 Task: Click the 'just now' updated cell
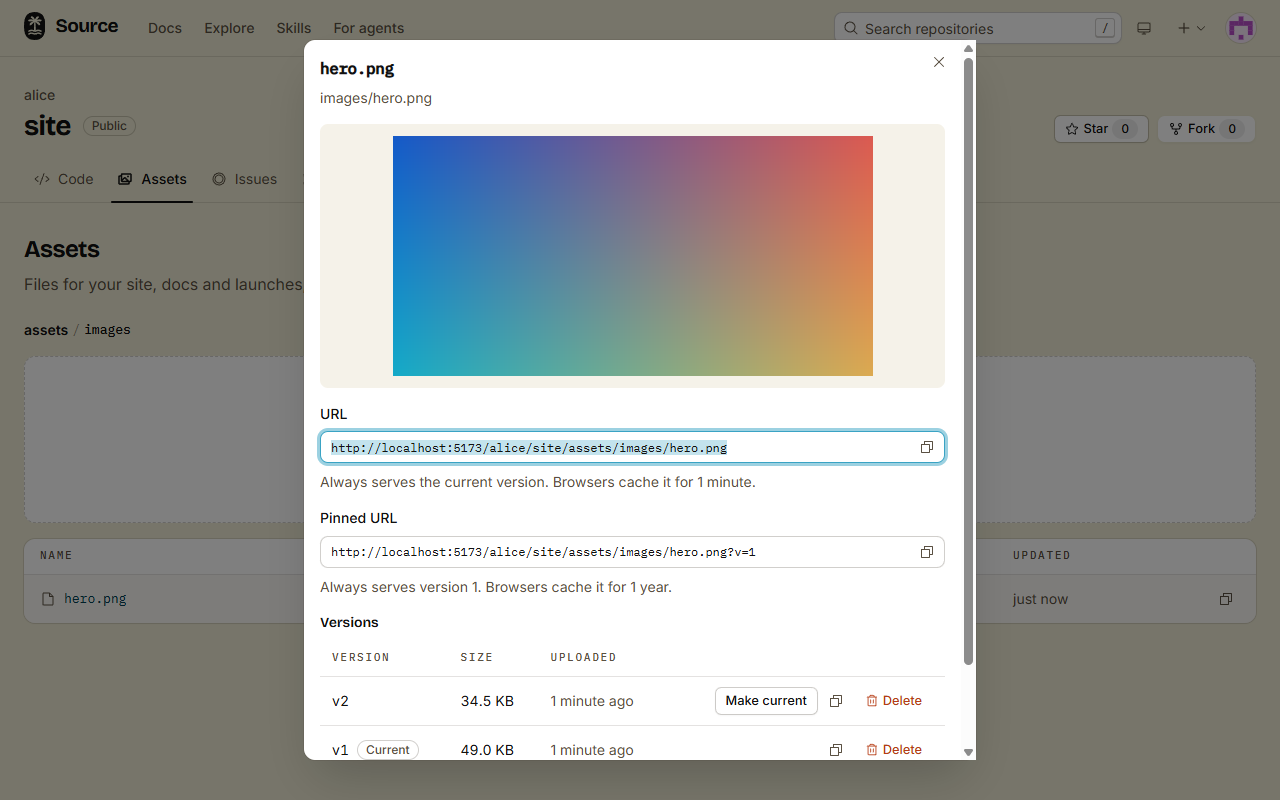click(1040, 599)
